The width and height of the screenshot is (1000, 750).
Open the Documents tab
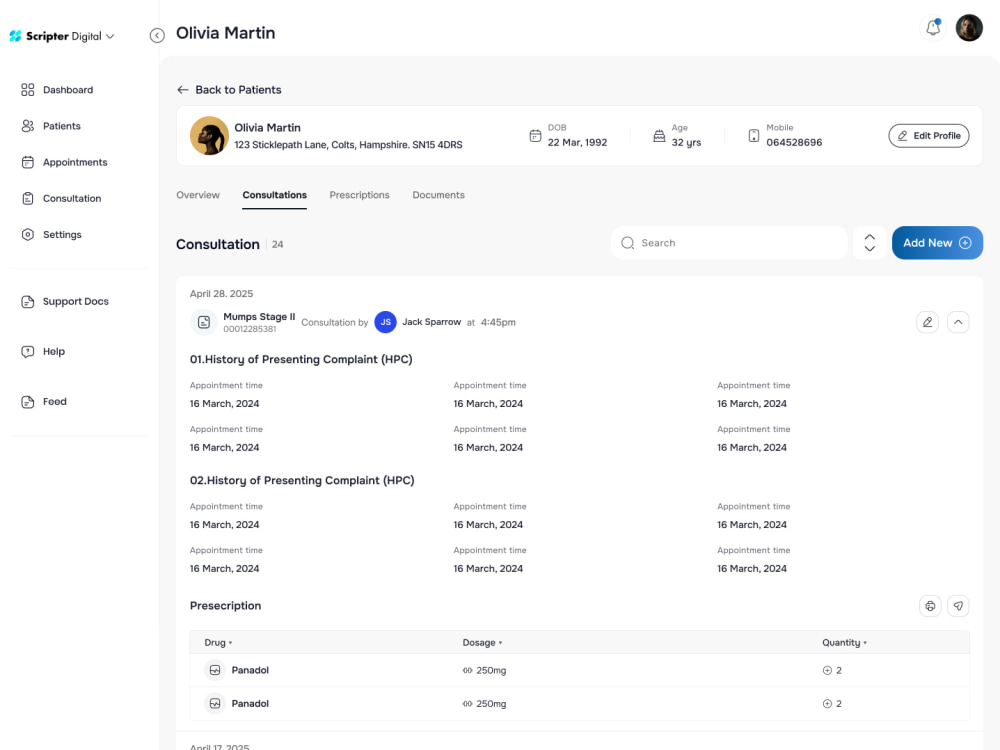(438, 195)
